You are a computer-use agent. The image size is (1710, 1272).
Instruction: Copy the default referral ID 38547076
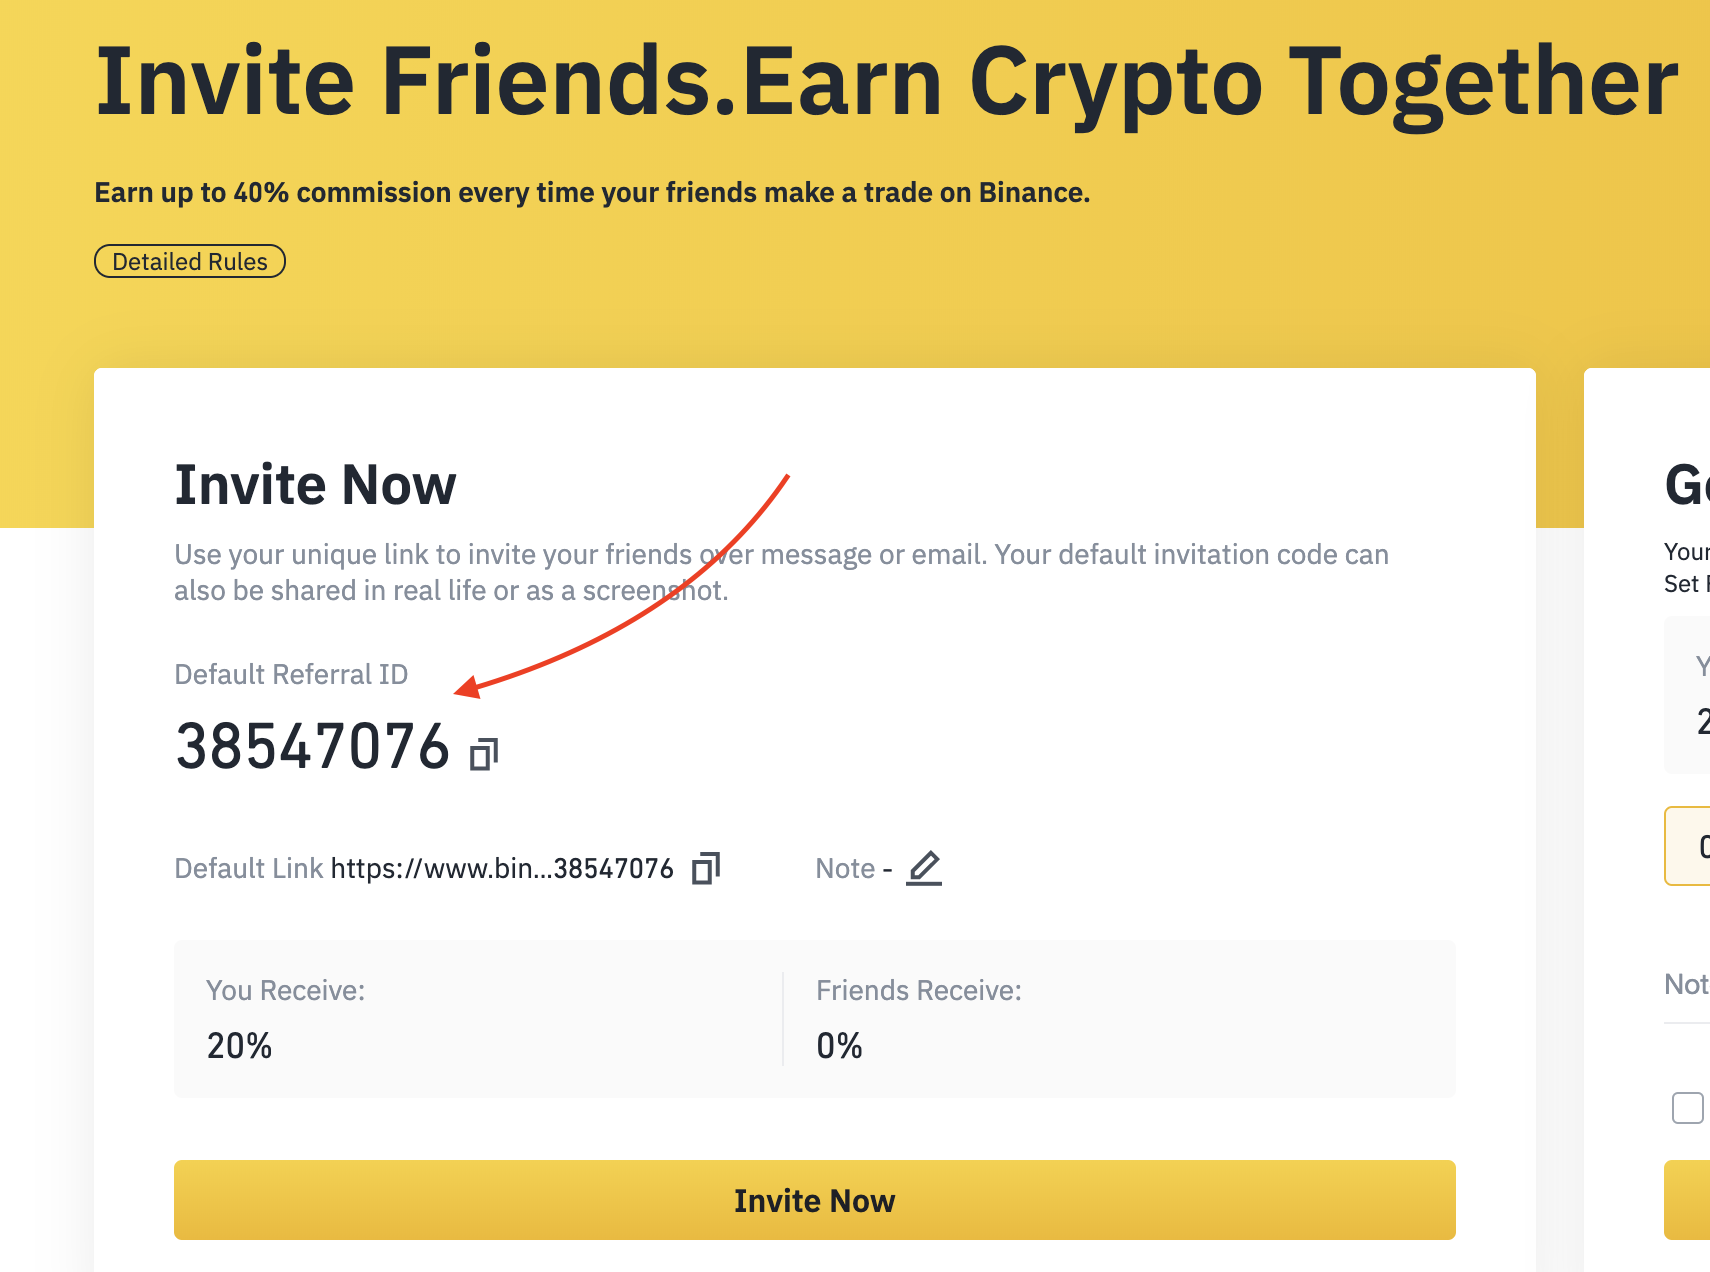tap(484, 754)
